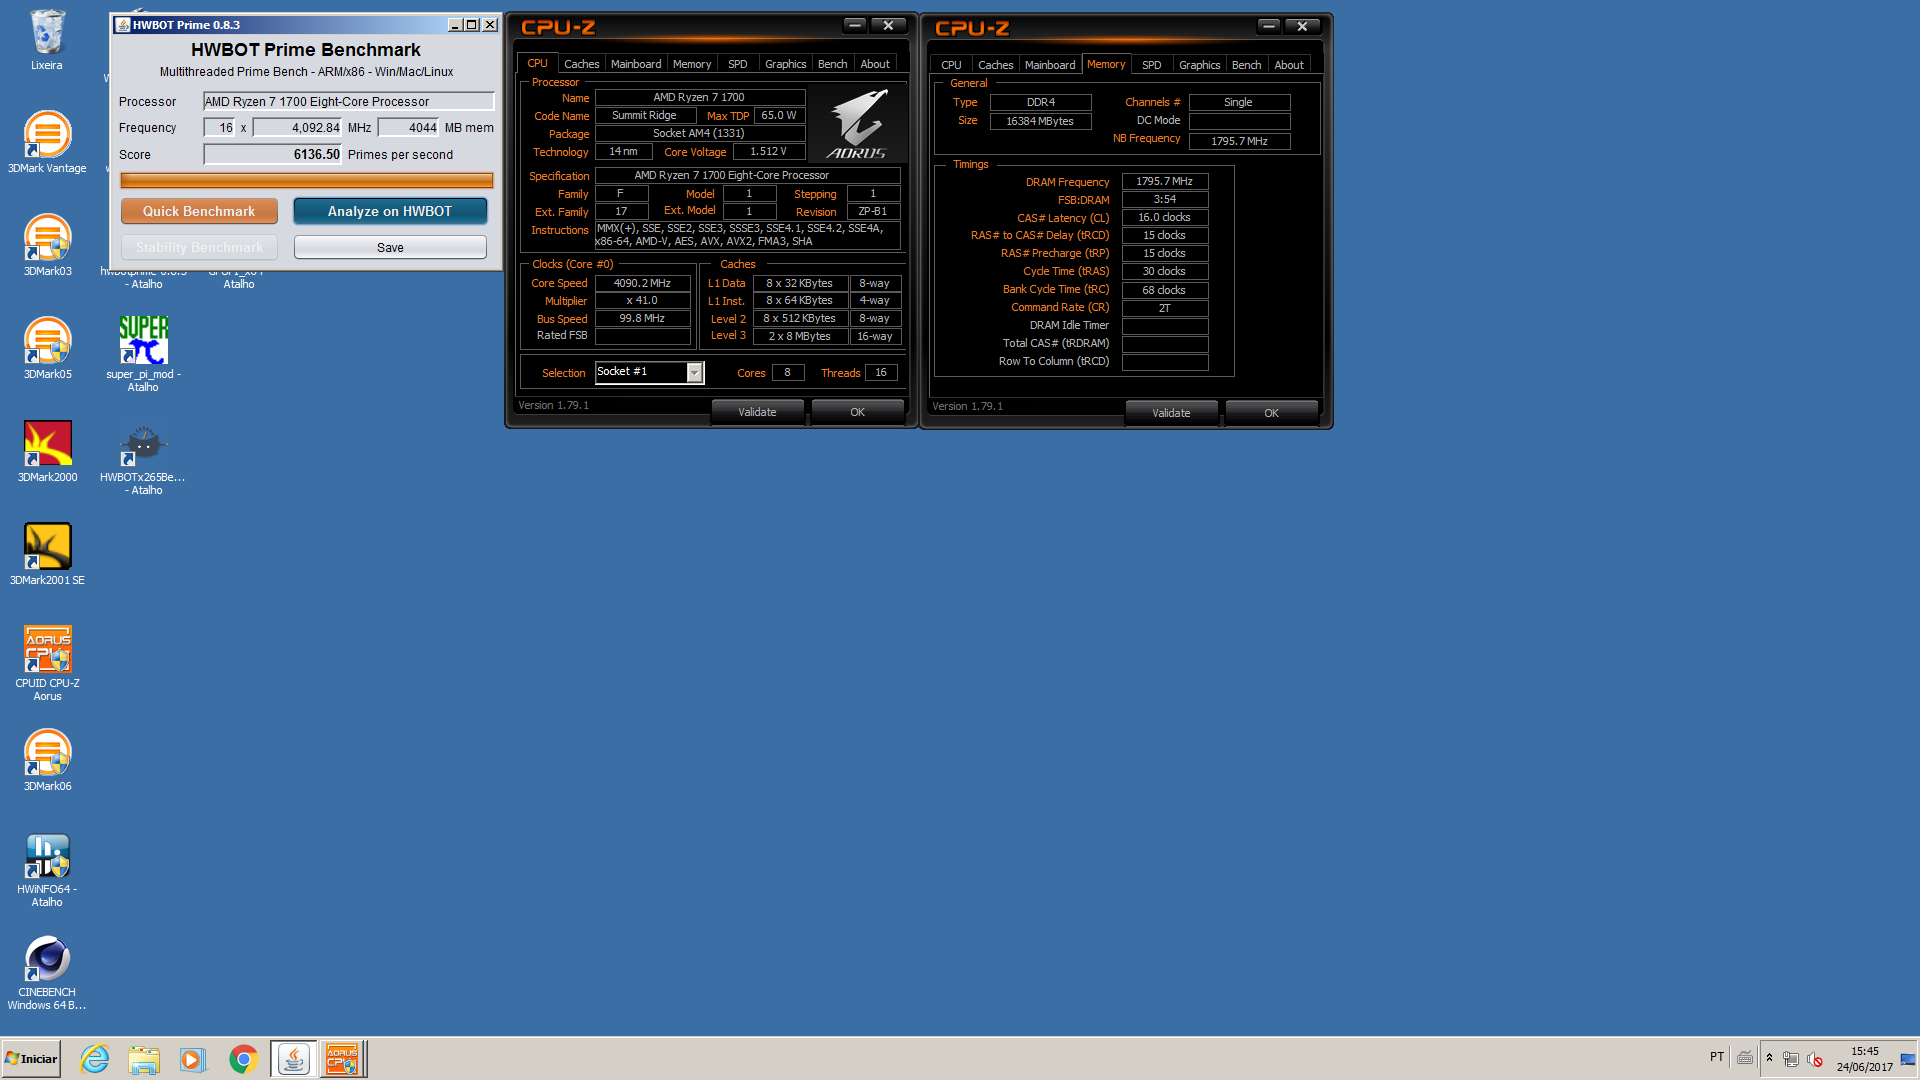
Task: Click the PT language indicator
Action: tap(1717, 1057)
